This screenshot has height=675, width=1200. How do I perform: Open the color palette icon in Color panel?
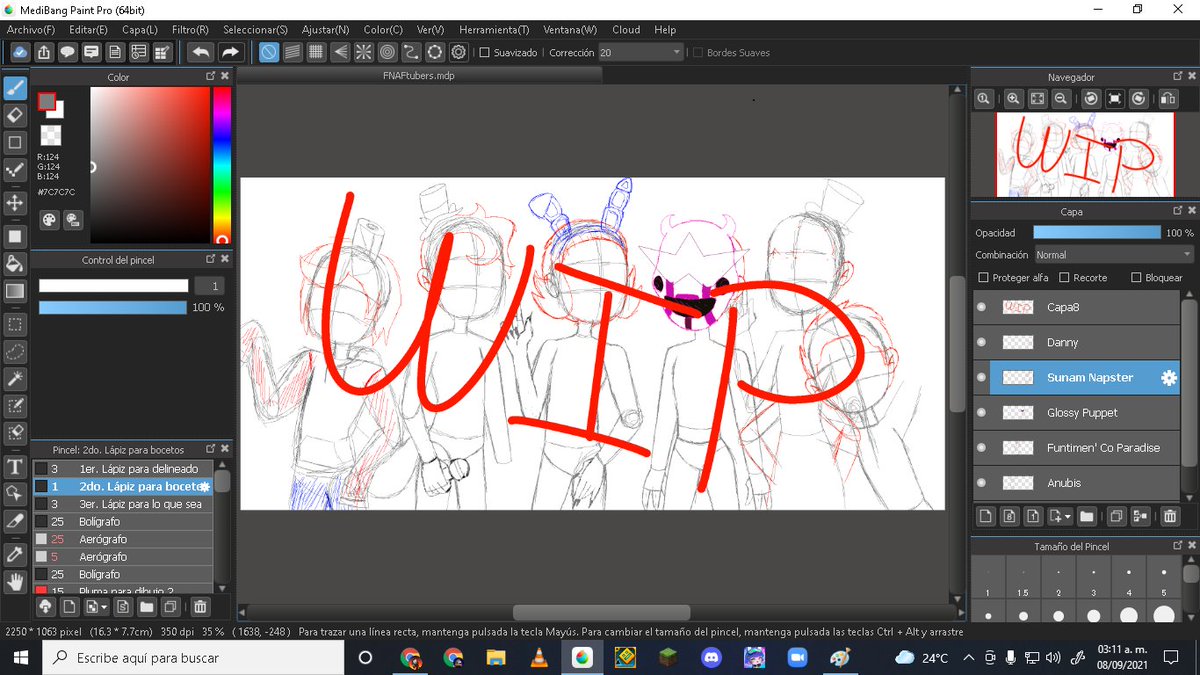(x=49, y=219)
